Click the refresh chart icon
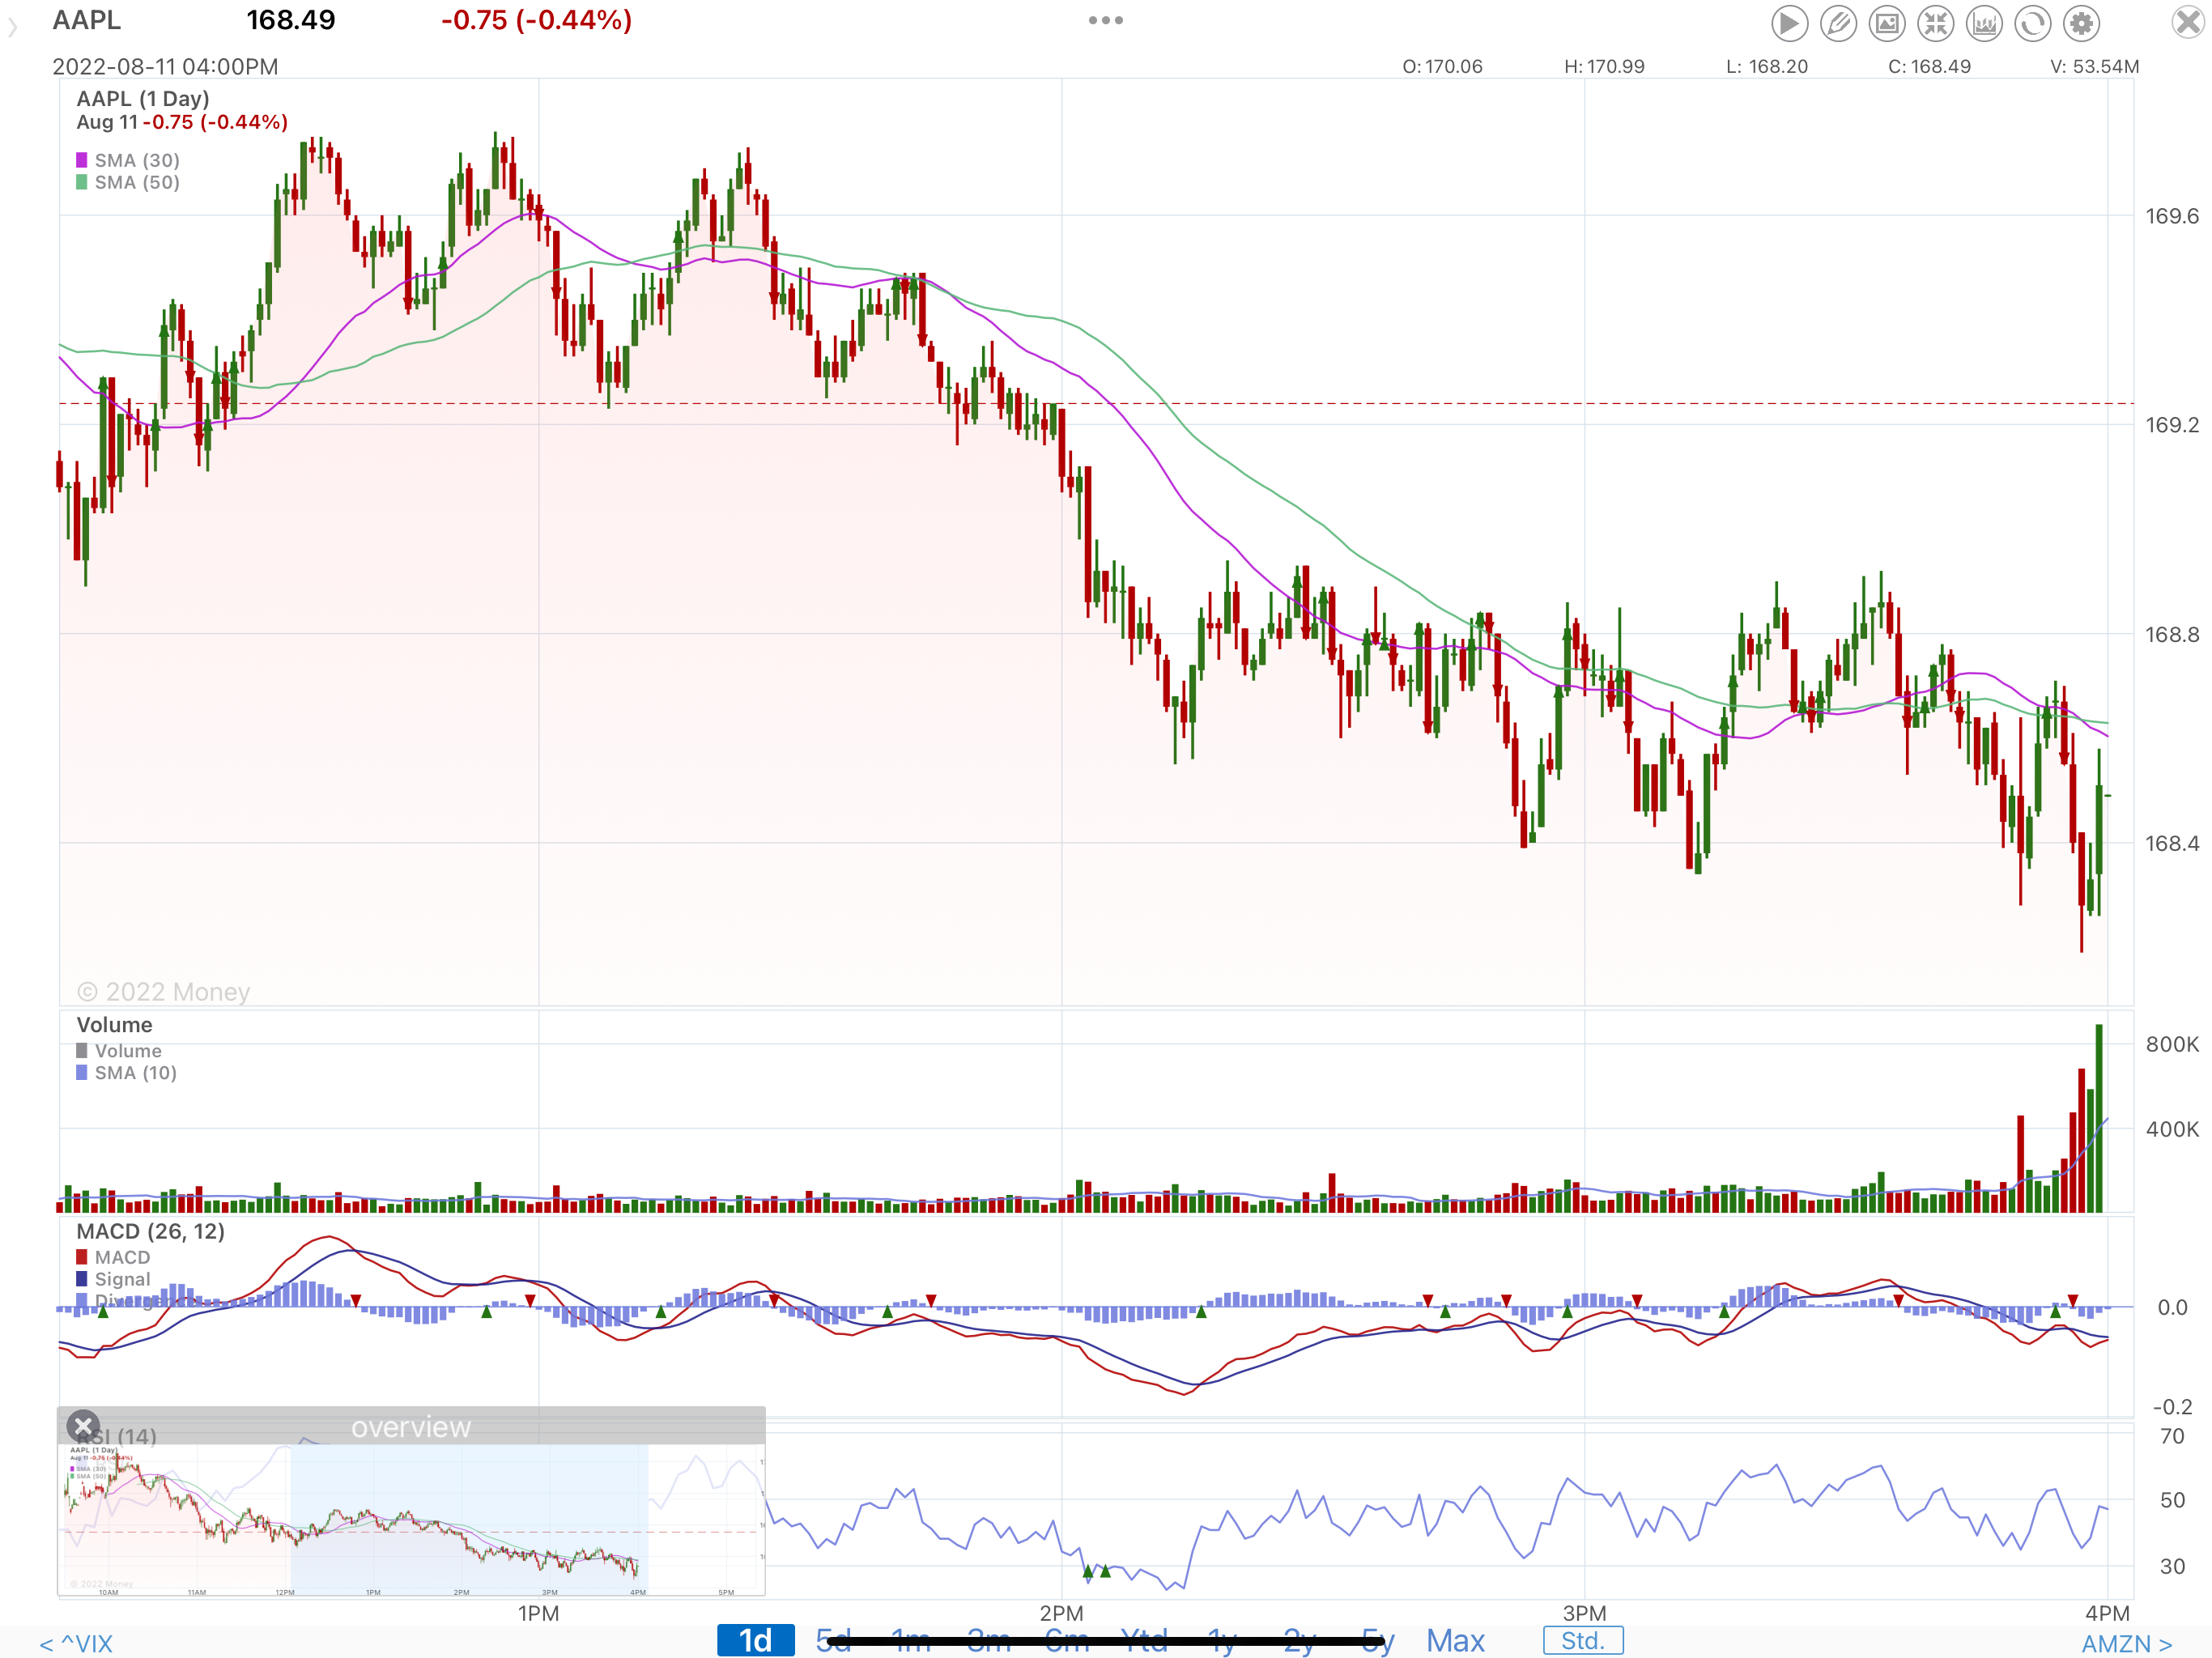Viewport: 2212px width, 1658px height. [2033, 23]
